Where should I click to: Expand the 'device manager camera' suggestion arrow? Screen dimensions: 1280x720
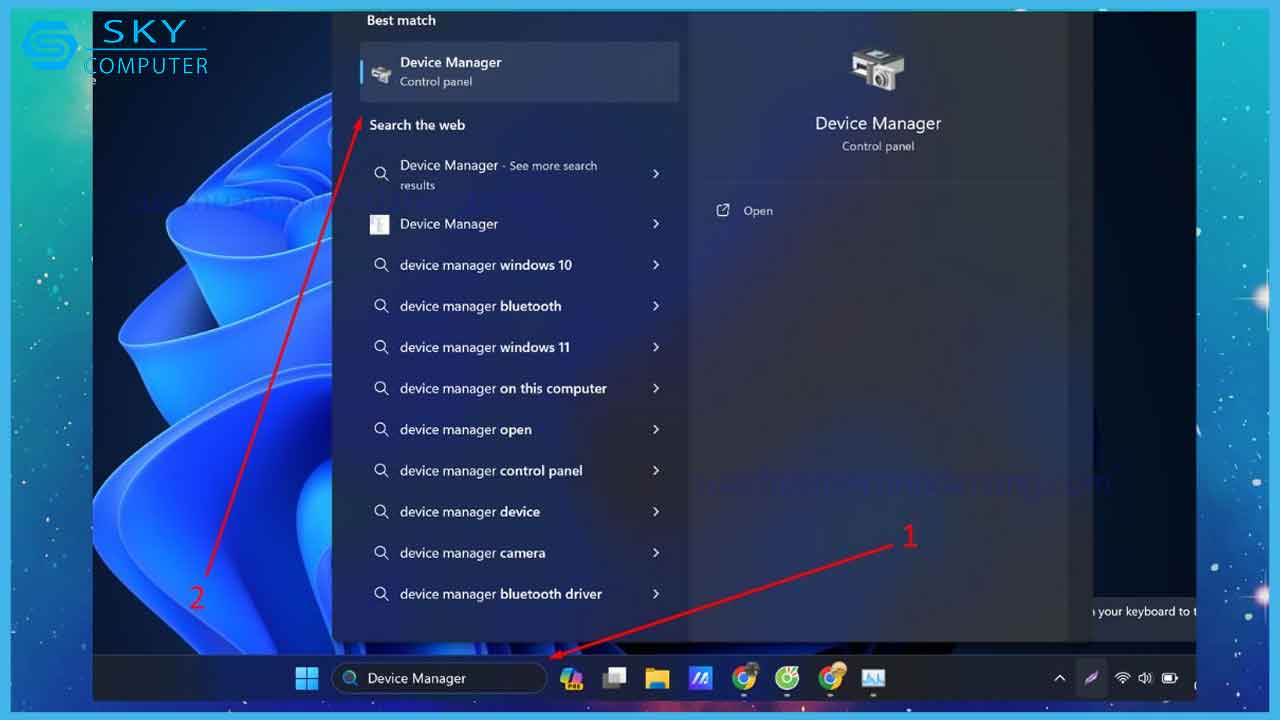pos(656,553)
